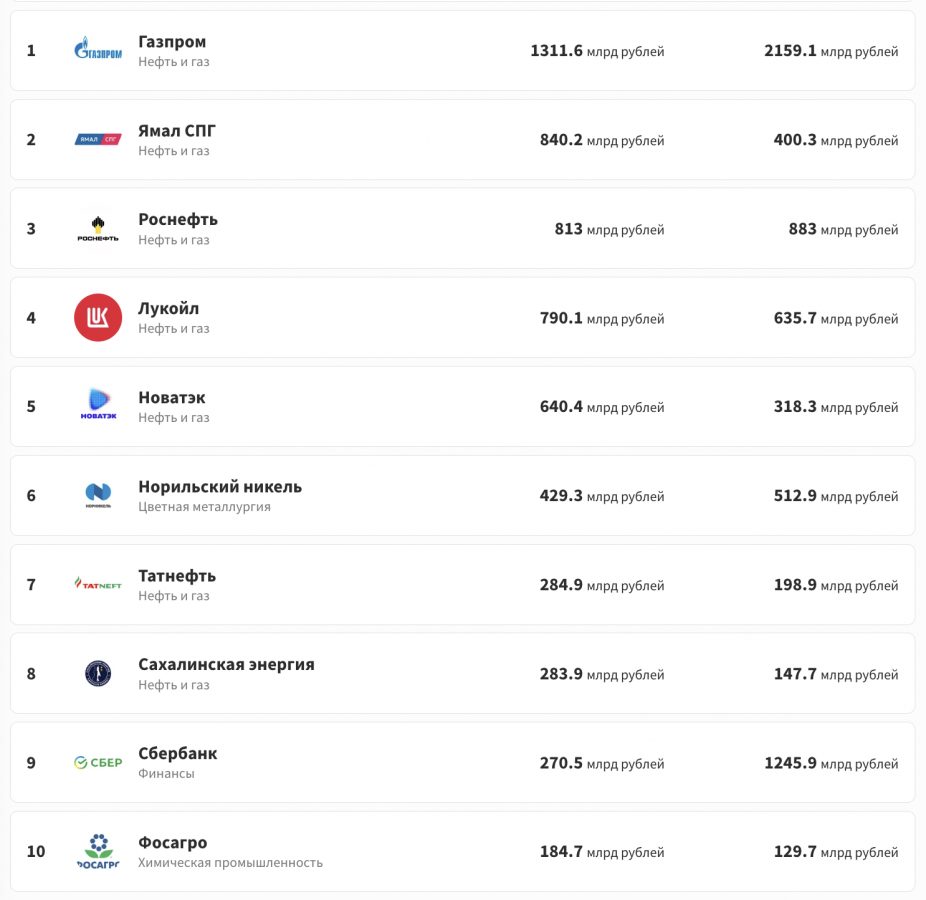
Task: Open the Сбербанк company title
Action: [x=178, y=754]
